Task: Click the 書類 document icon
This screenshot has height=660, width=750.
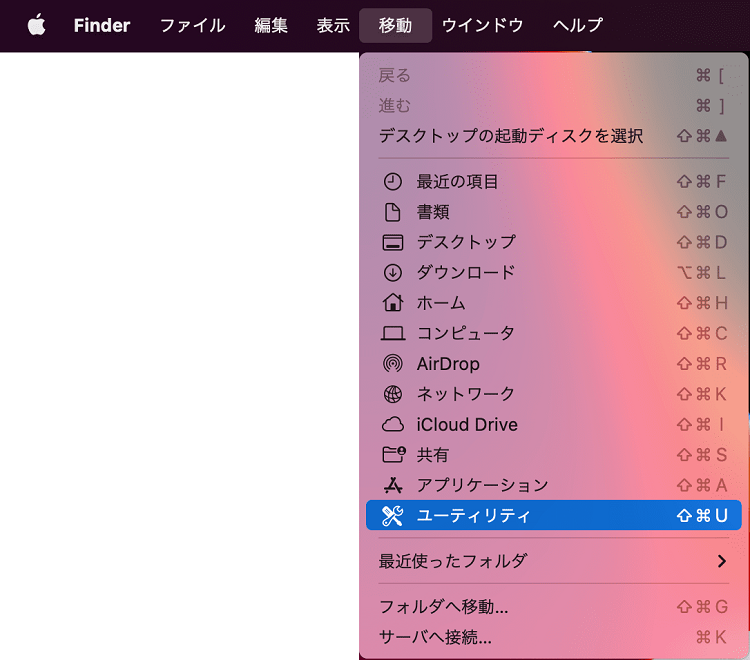Action: (x=393, y=212)
